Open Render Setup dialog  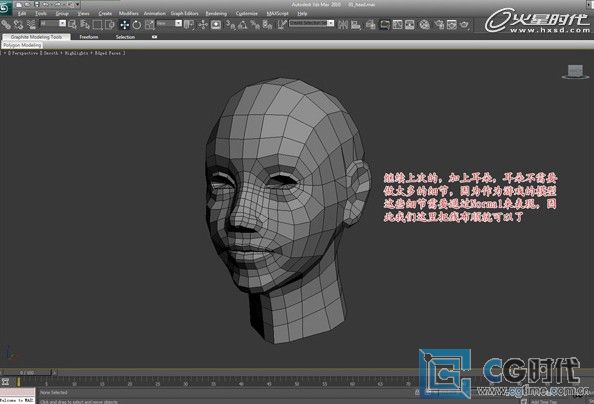(439, 25)
